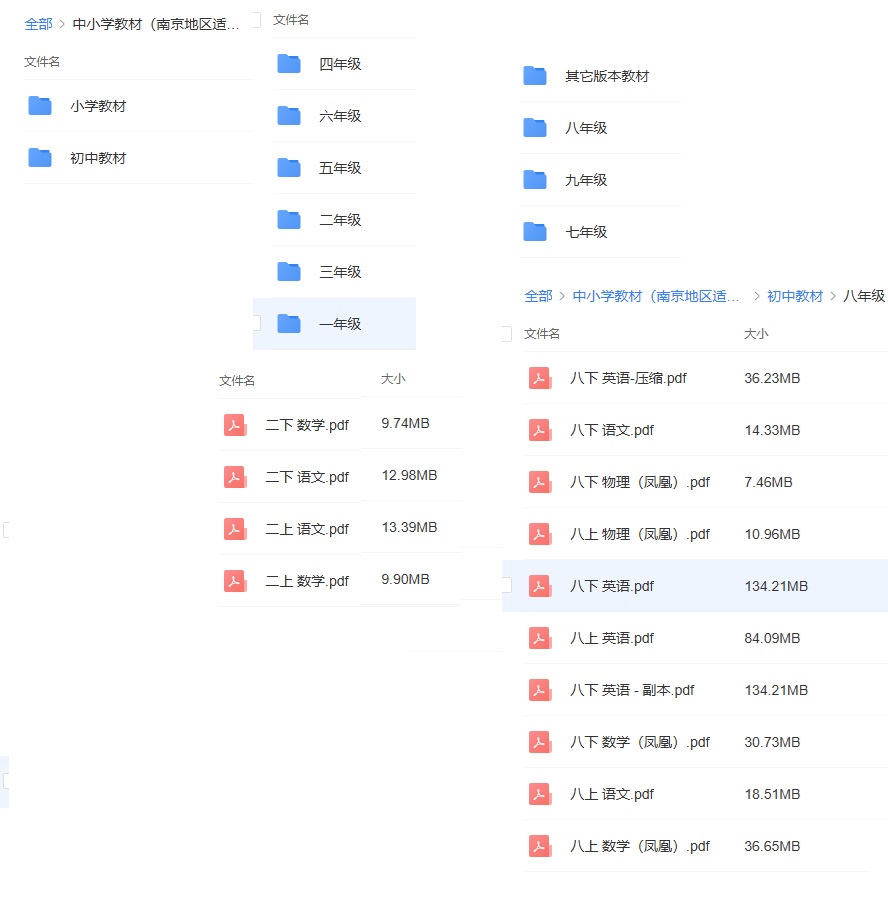This screenshot has height=910, width=888.
Task: Open the 小学教材 folder icon
Action: click(40, 106)
